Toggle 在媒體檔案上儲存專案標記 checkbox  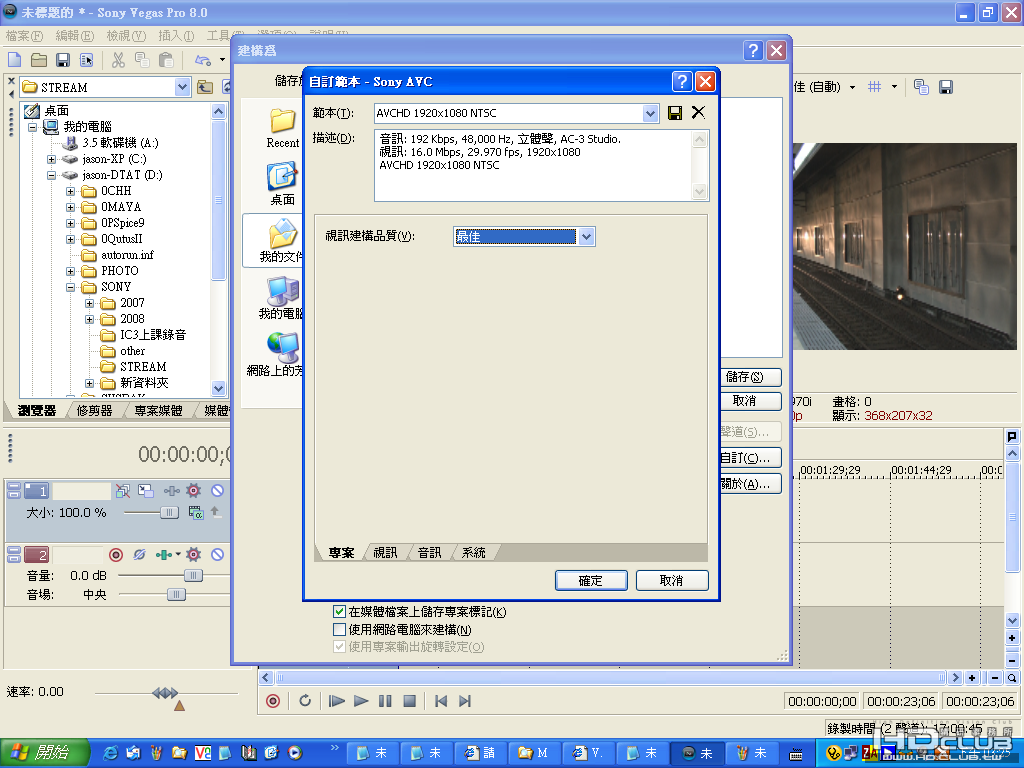(x=339, y=612)
